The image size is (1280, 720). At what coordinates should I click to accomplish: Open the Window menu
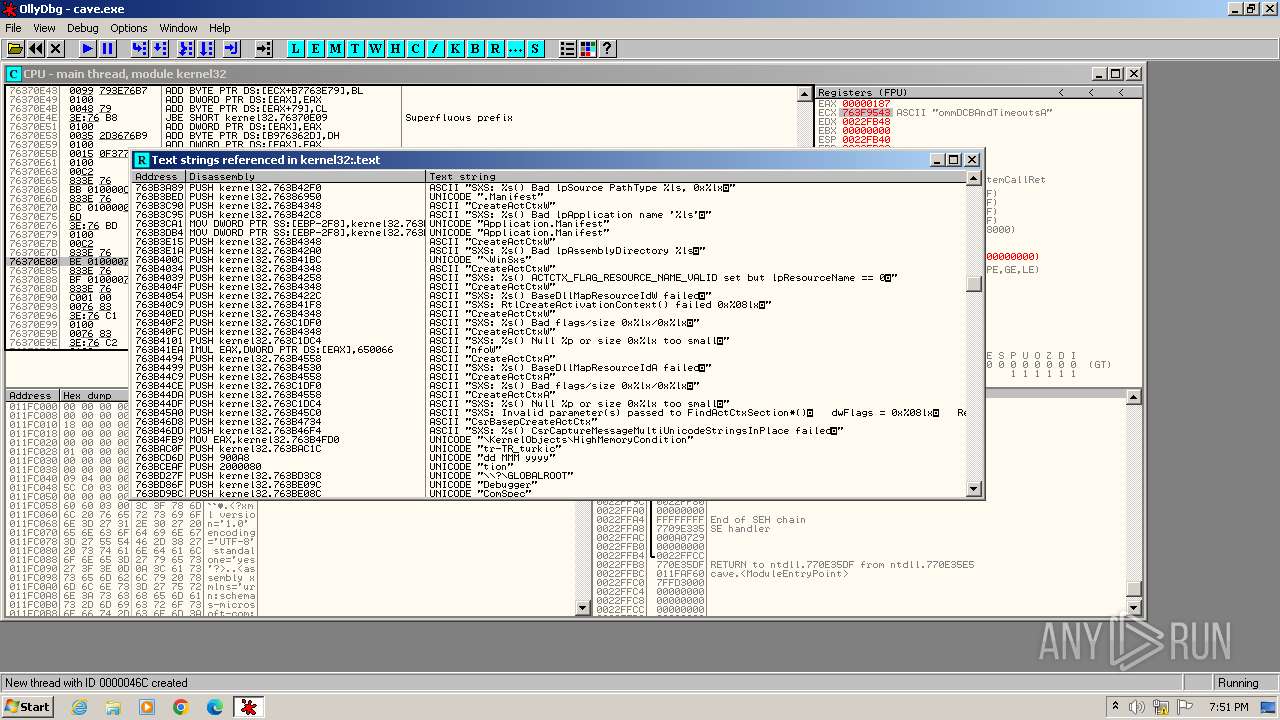[179, 28]
